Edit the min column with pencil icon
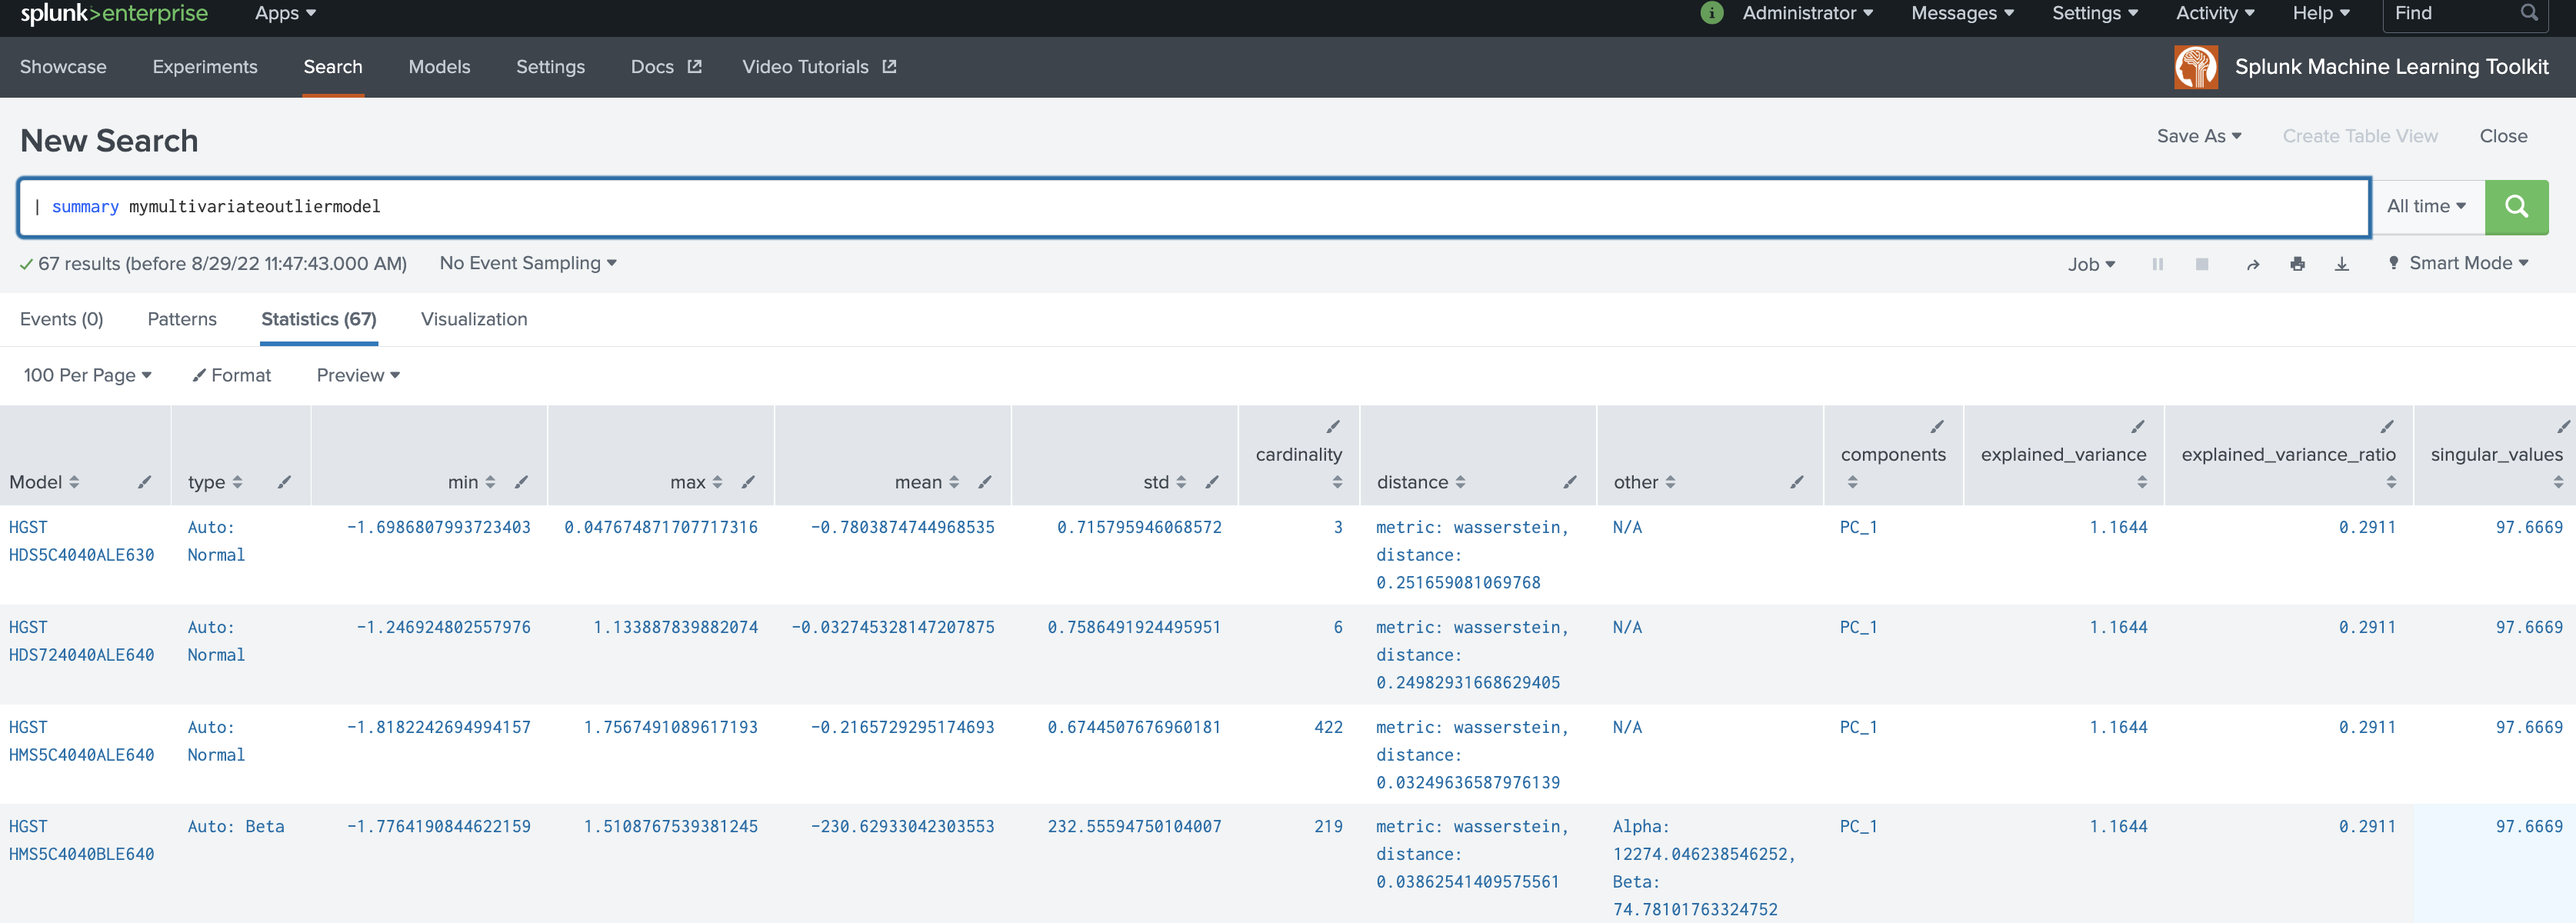Image resolution: width=2576 pixels, height=923 pixels. coord(521,482)
